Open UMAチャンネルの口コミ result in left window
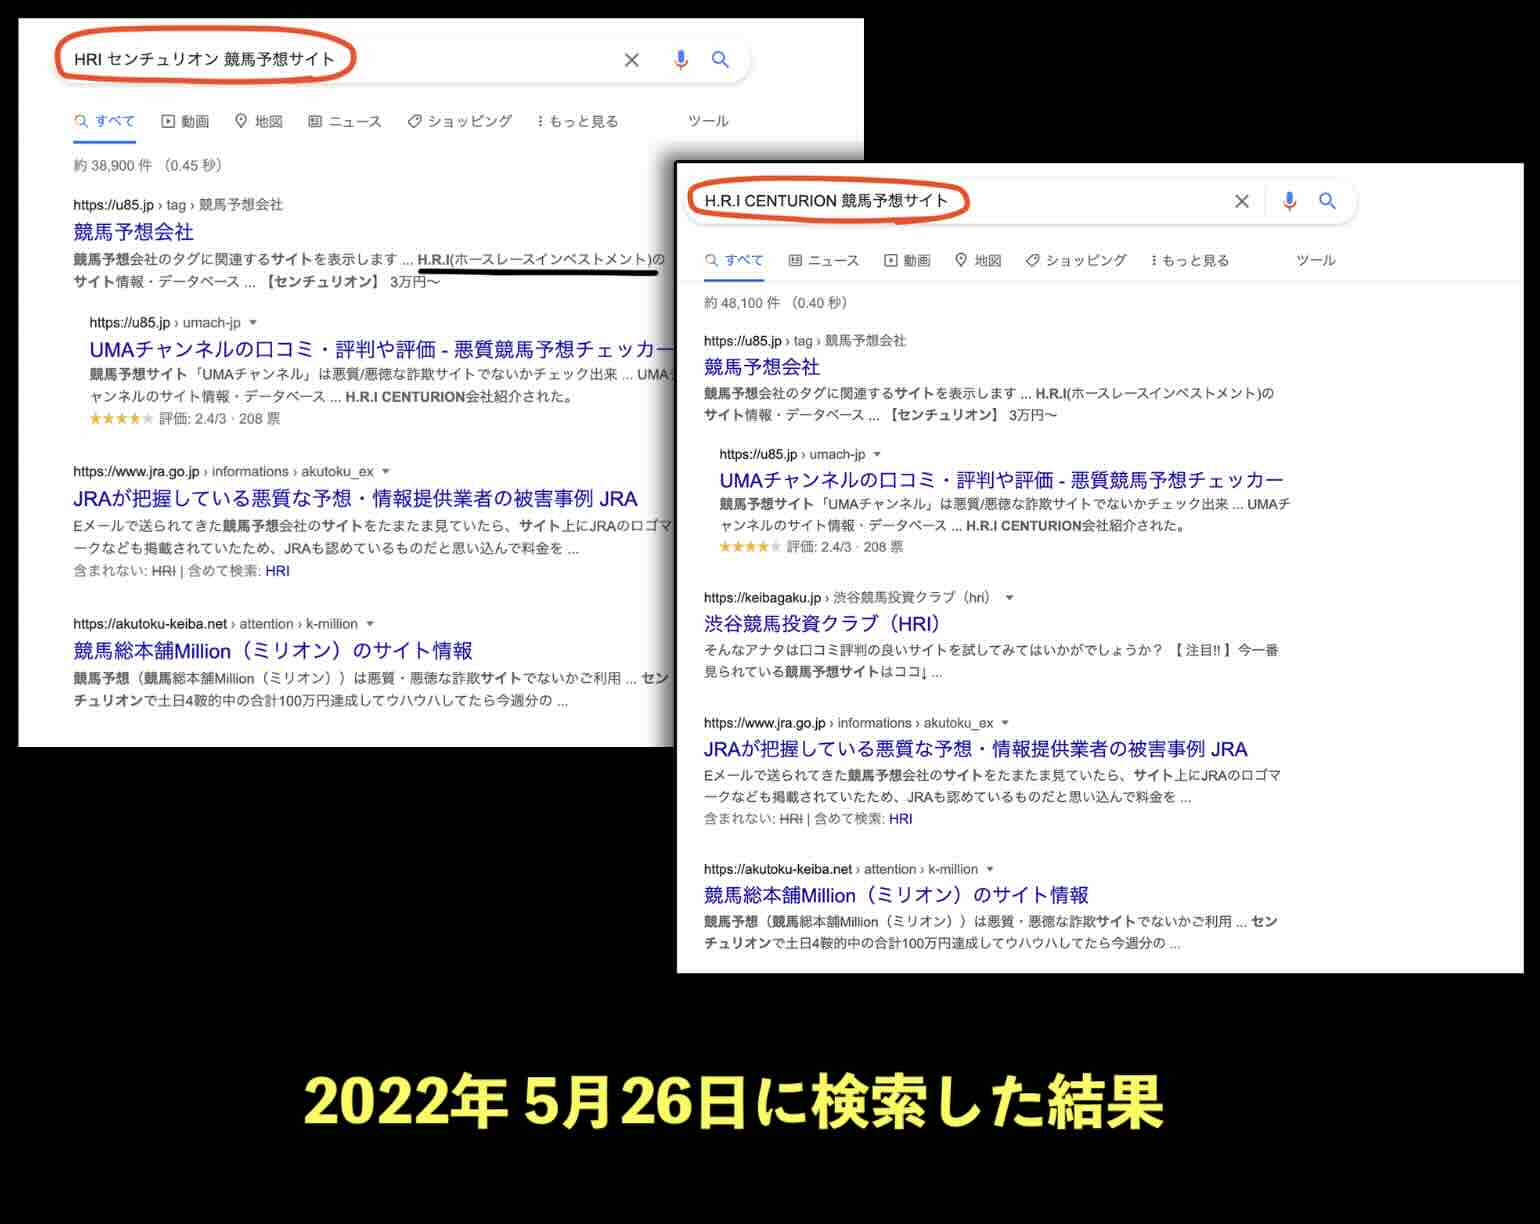The width and height of the screenshot is (1540, 1224). coord(381,349)
